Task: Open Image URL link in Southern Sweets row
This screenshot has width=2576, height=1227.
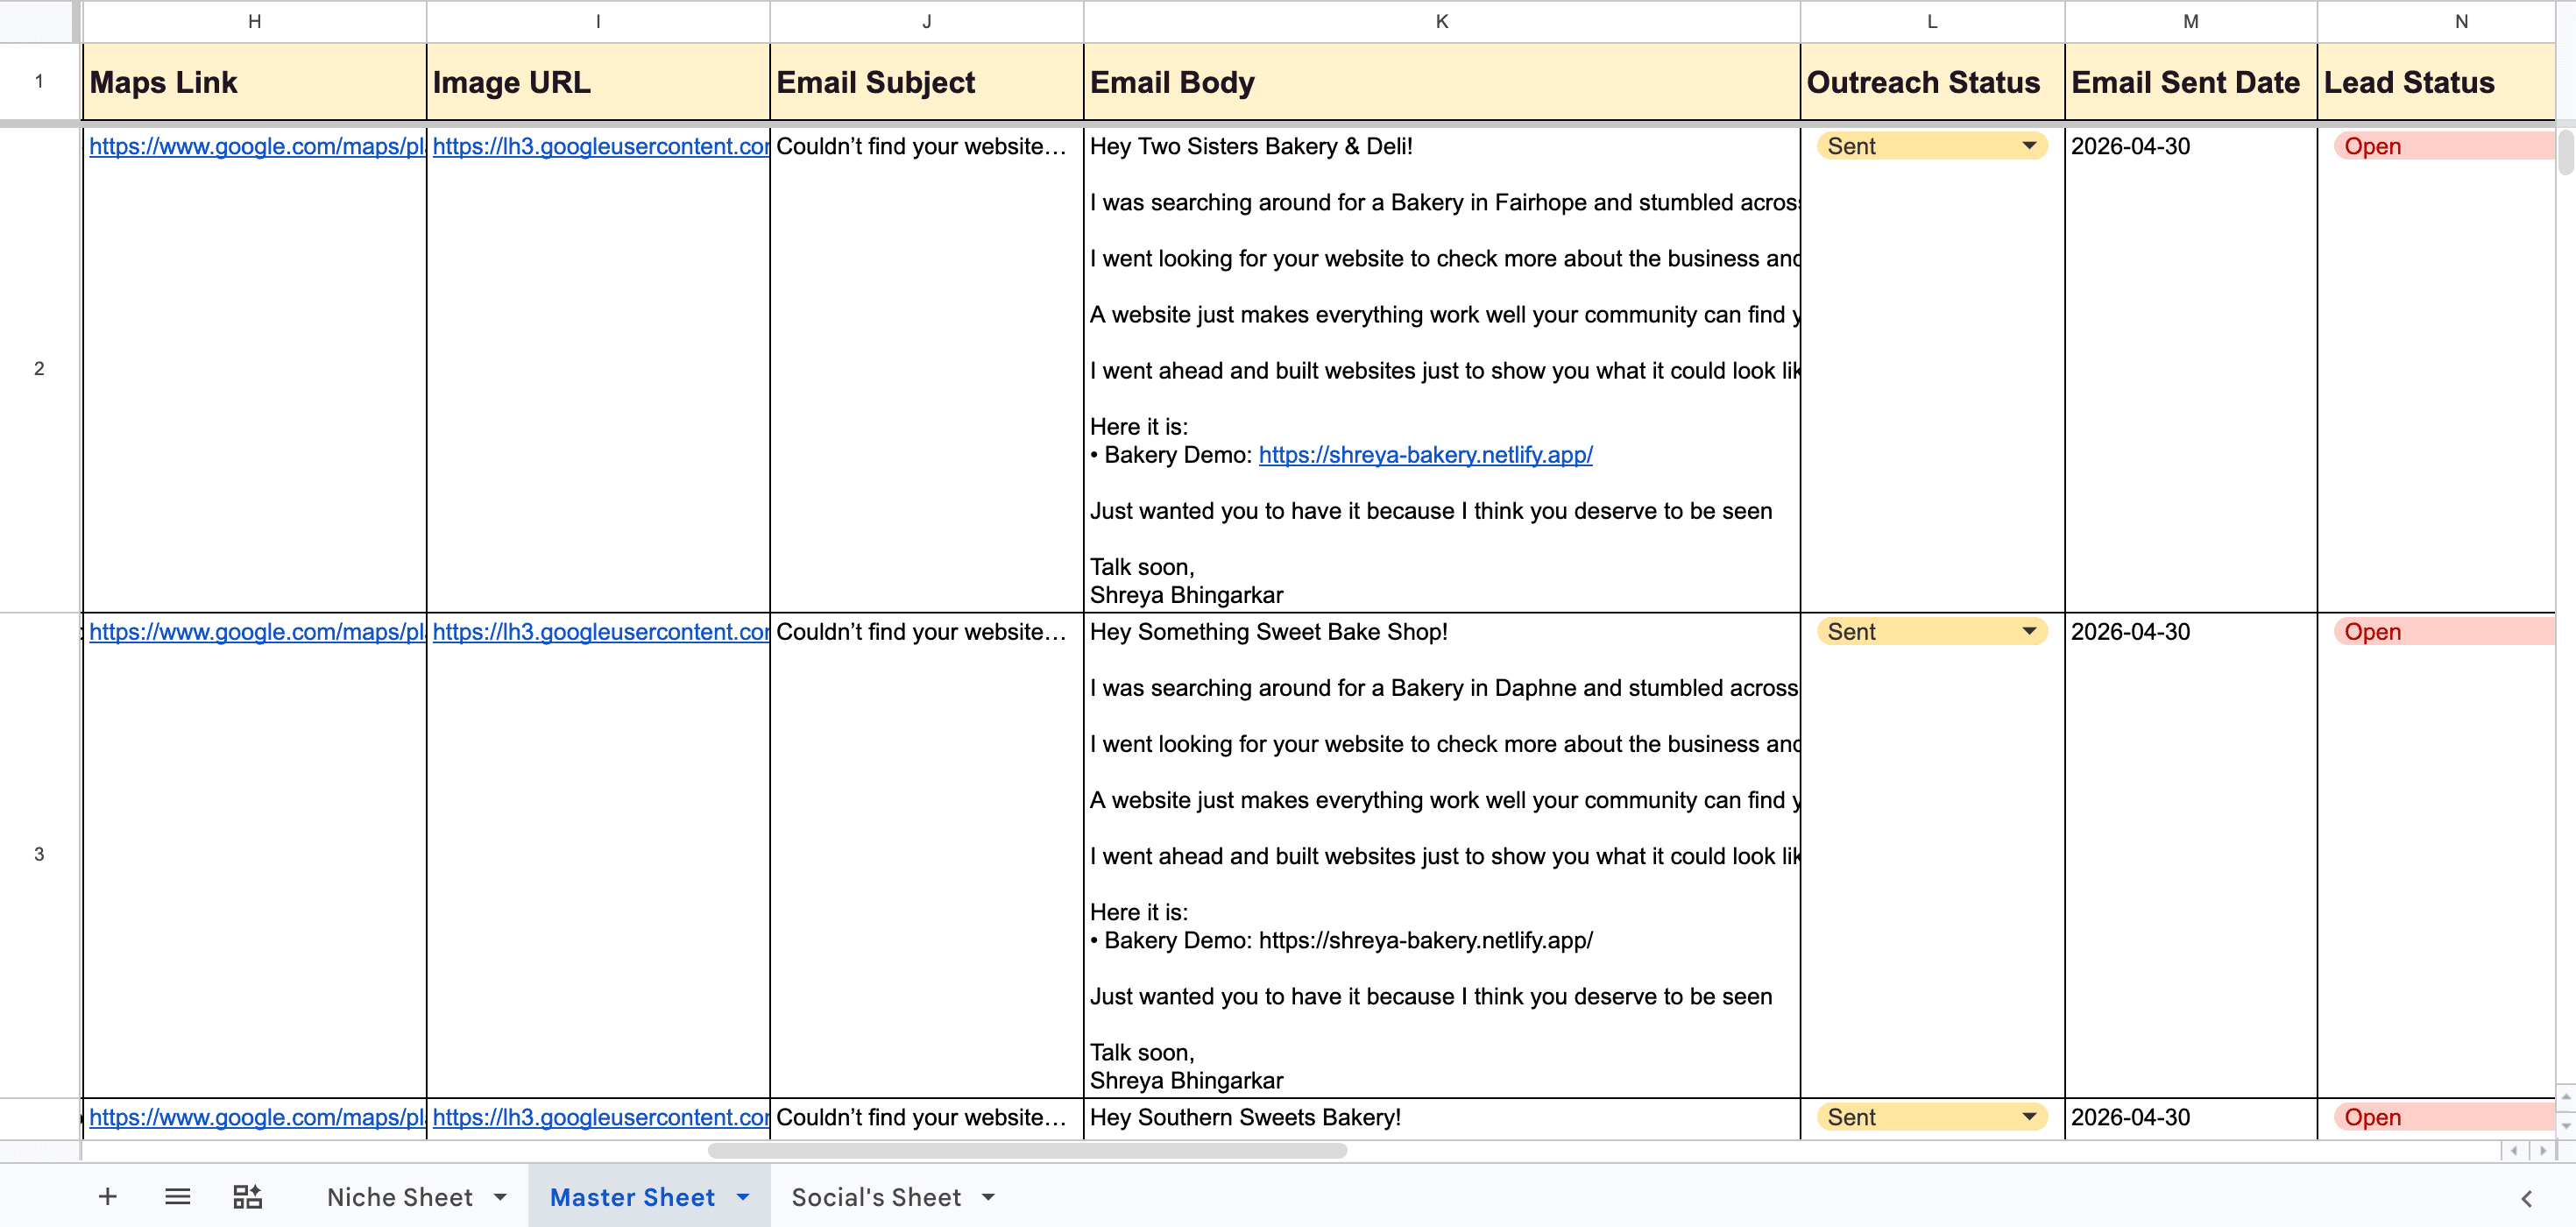Action: (x=601, y=1117)
